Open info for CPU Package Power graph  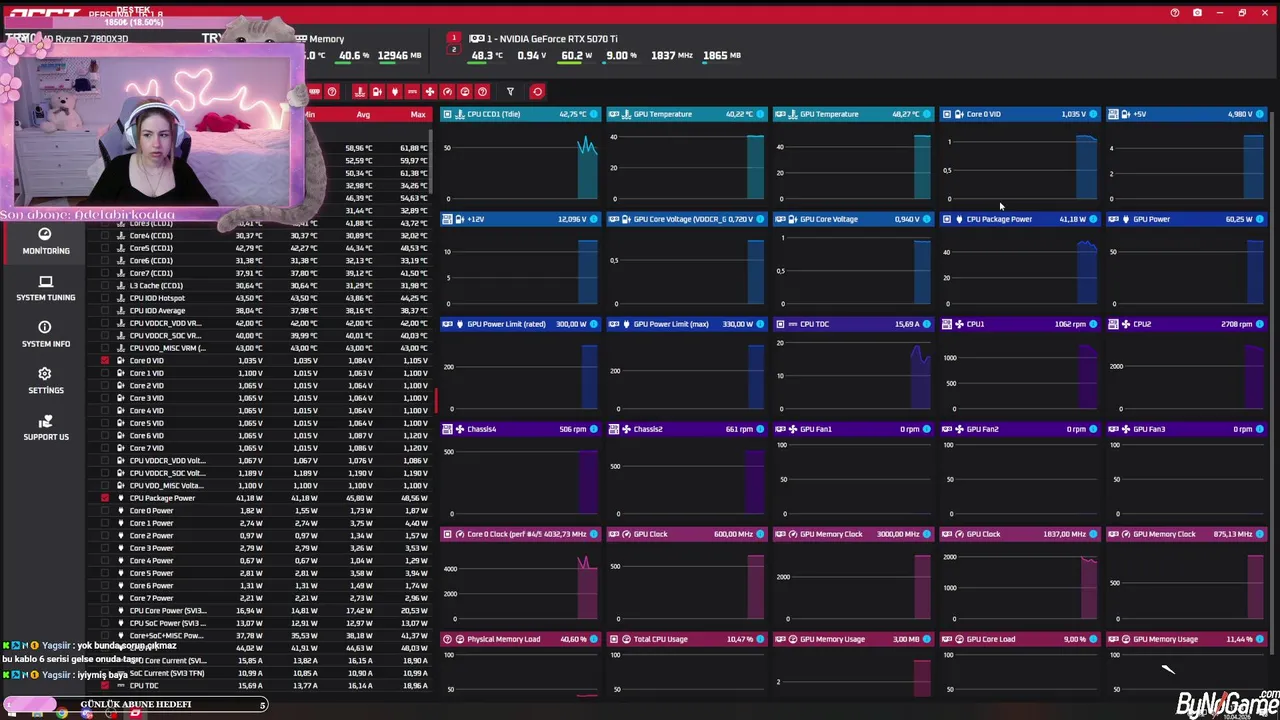pyautogui.click(x=1093, y=219)
